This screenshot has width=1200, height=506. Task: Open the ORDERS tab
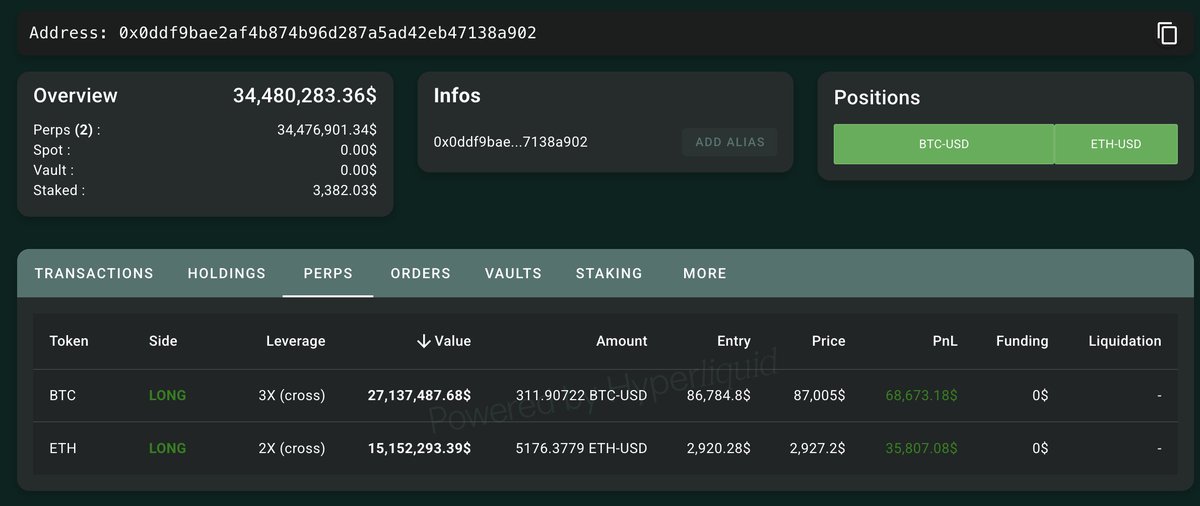pos(420,273)
